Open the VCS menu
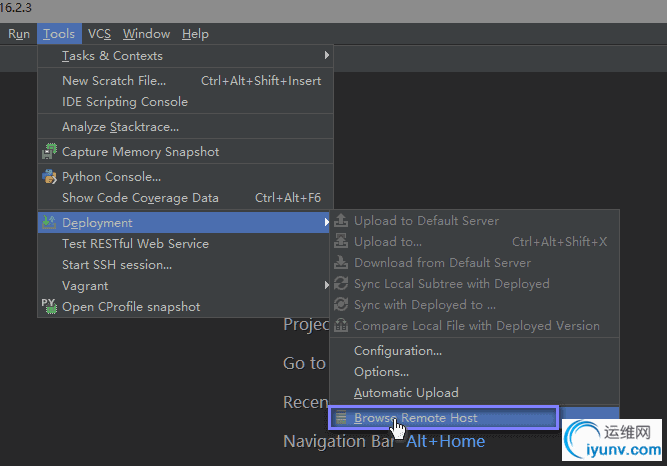Viewport: 667px width, 466px height. pyautogui.click(x=99, y=34)
